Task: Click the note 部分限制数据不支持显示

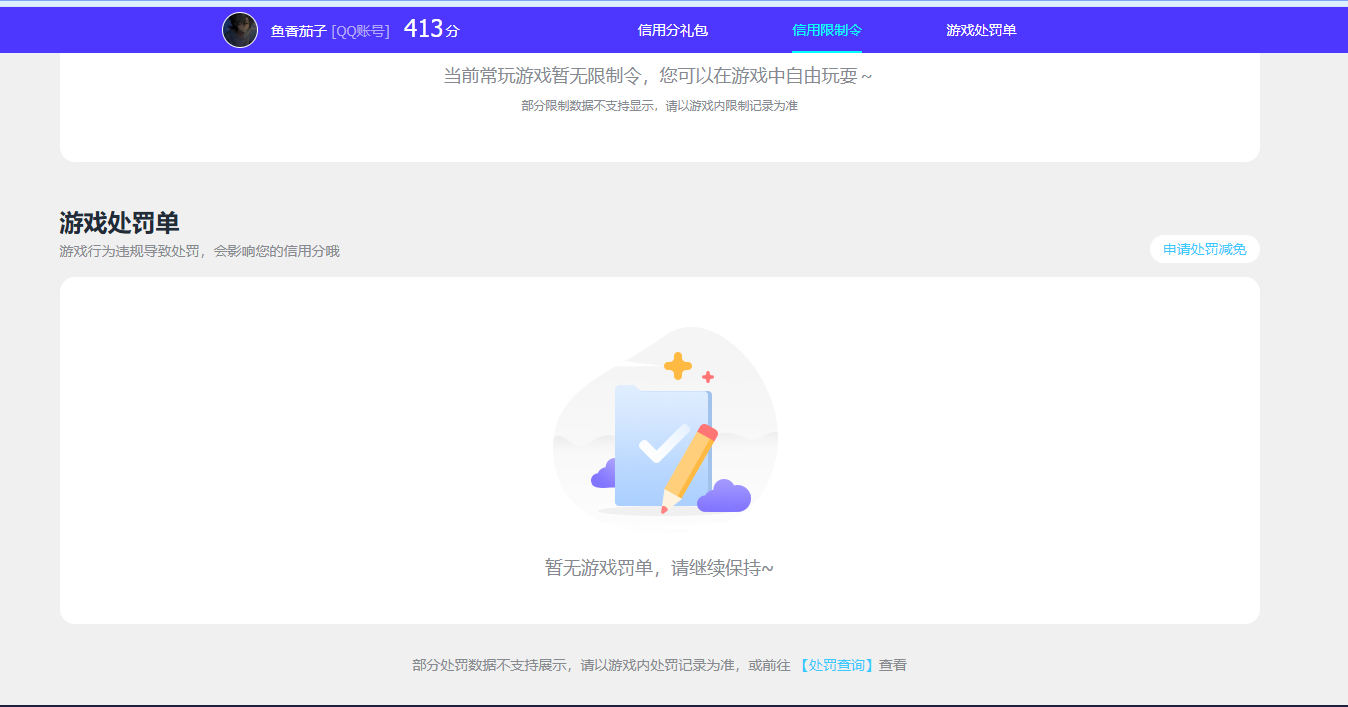Action: click(587, 106)
